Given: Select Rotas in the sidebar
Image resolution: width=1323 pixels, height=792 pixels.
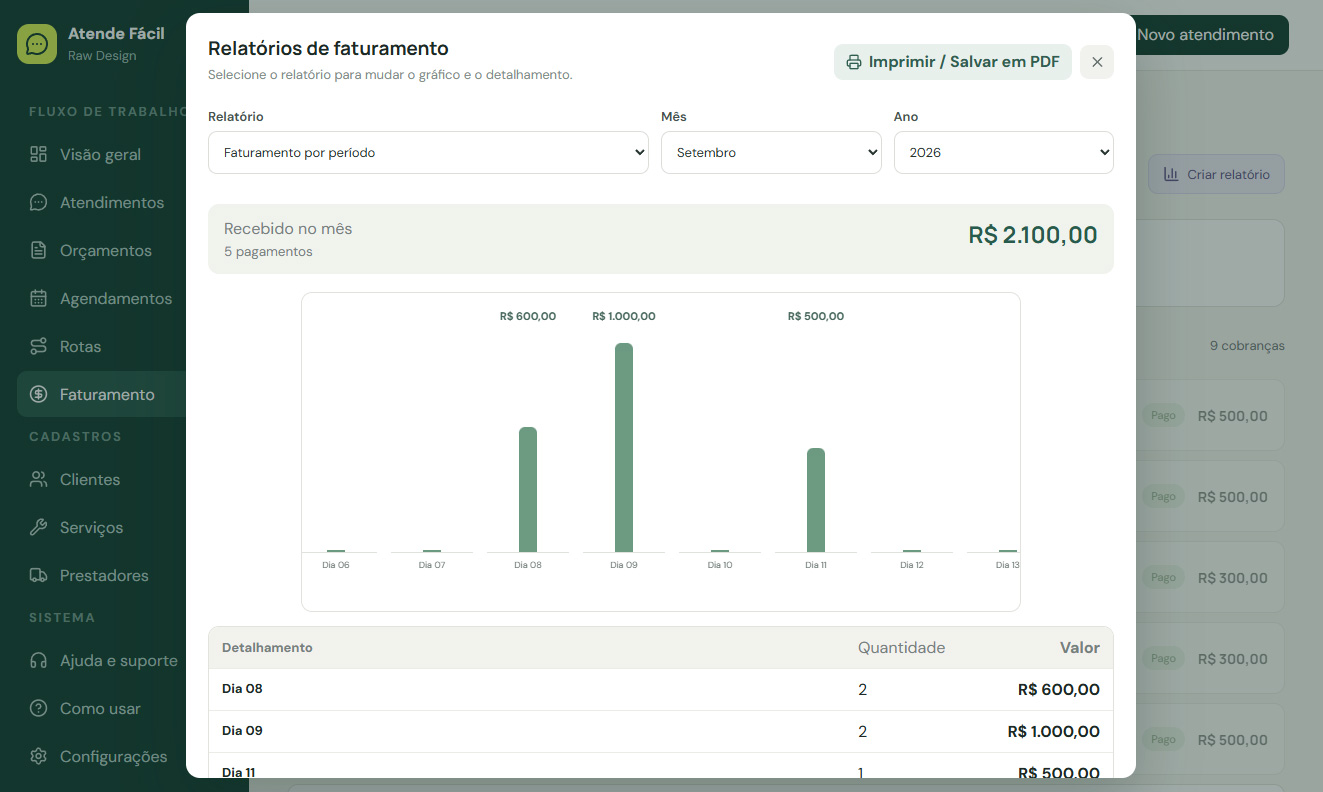Looking at the screenshot, I should coord(102,346).
